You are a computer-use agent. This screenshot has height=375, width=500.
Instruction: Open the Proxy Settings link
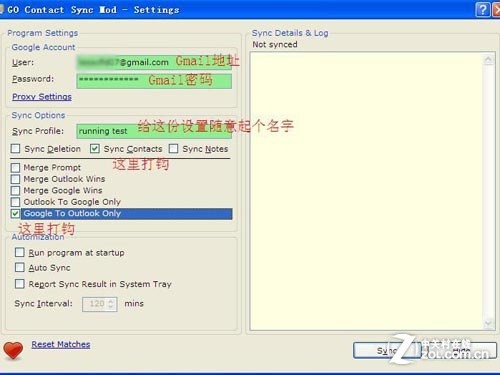[42, 97]
